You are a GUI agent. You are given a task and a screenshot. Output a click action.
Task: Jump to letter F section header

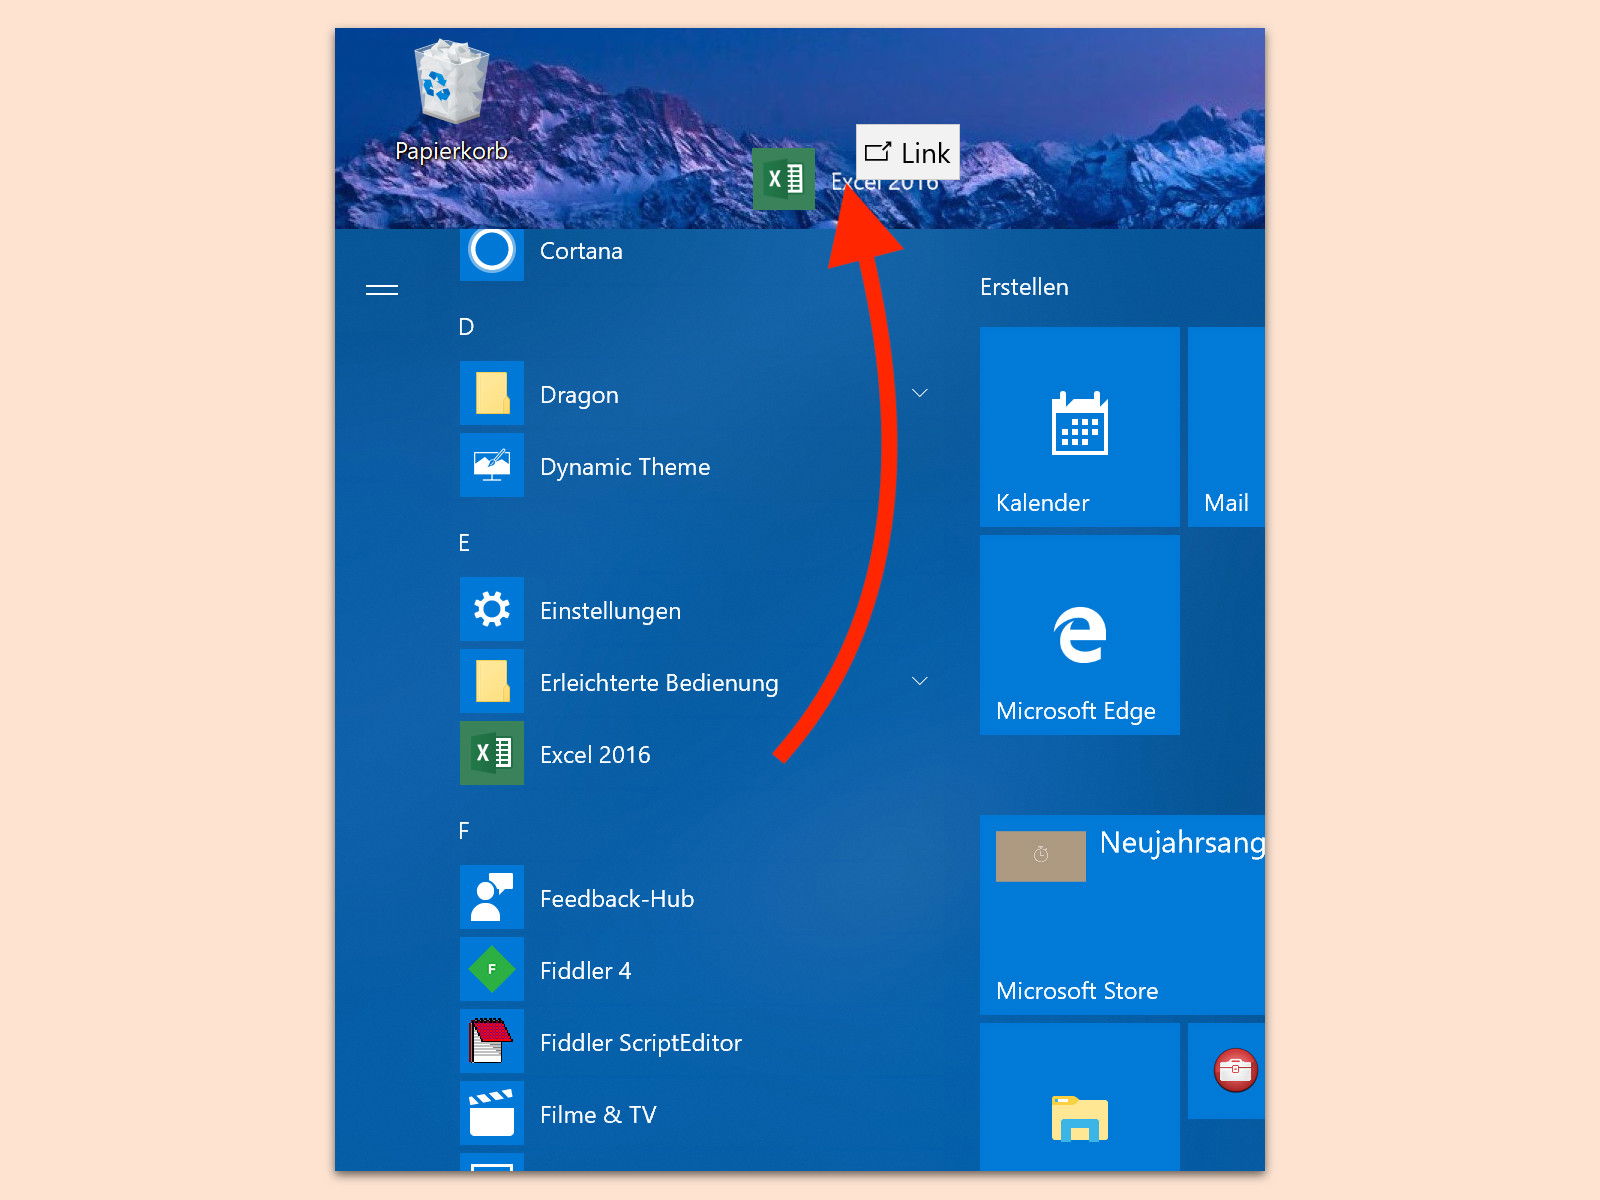point(464,831)
